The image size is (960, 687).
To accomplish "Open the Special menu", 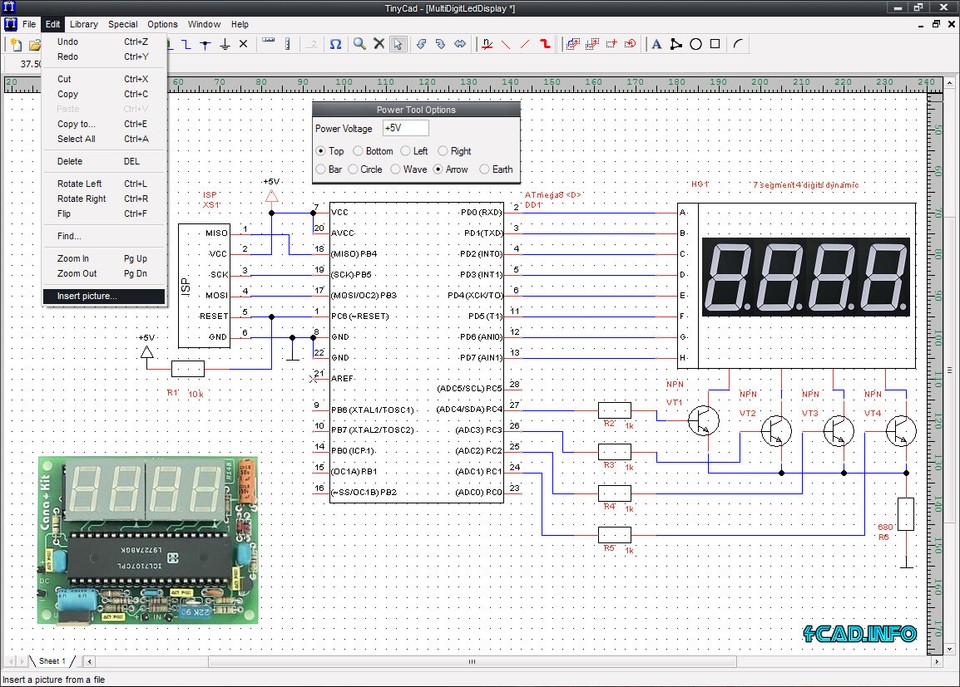I will pyautogui.click(x=122, y=24).
